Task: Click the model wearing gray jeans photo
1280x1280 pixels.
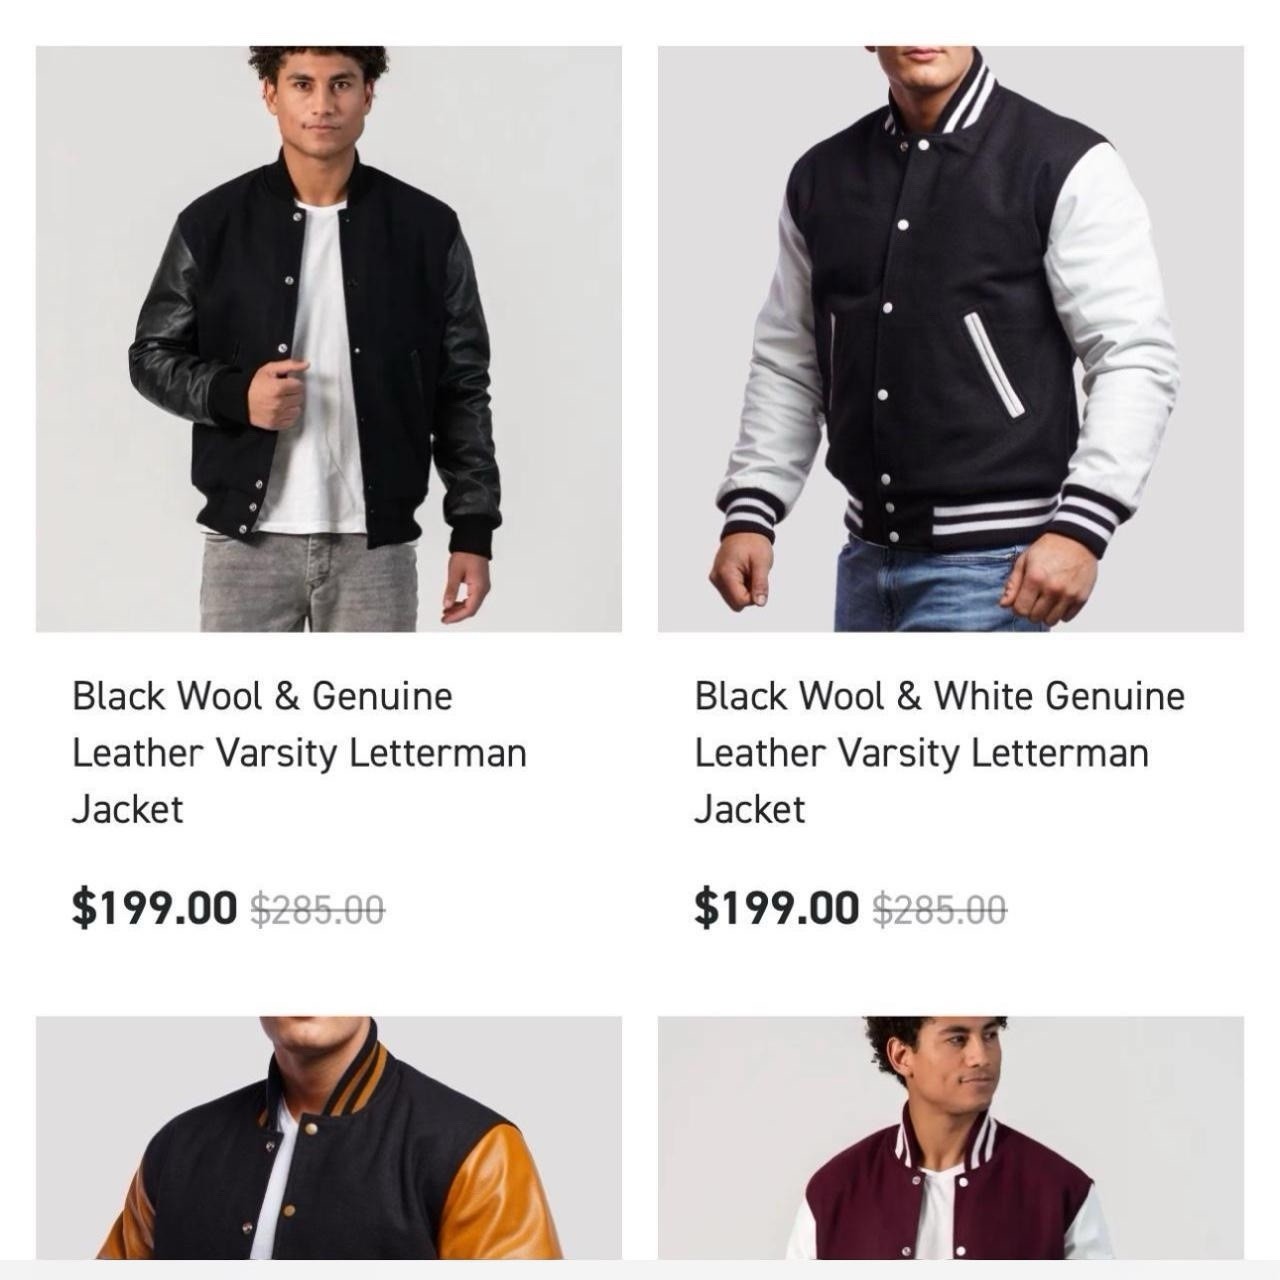Action: (329, 339)
